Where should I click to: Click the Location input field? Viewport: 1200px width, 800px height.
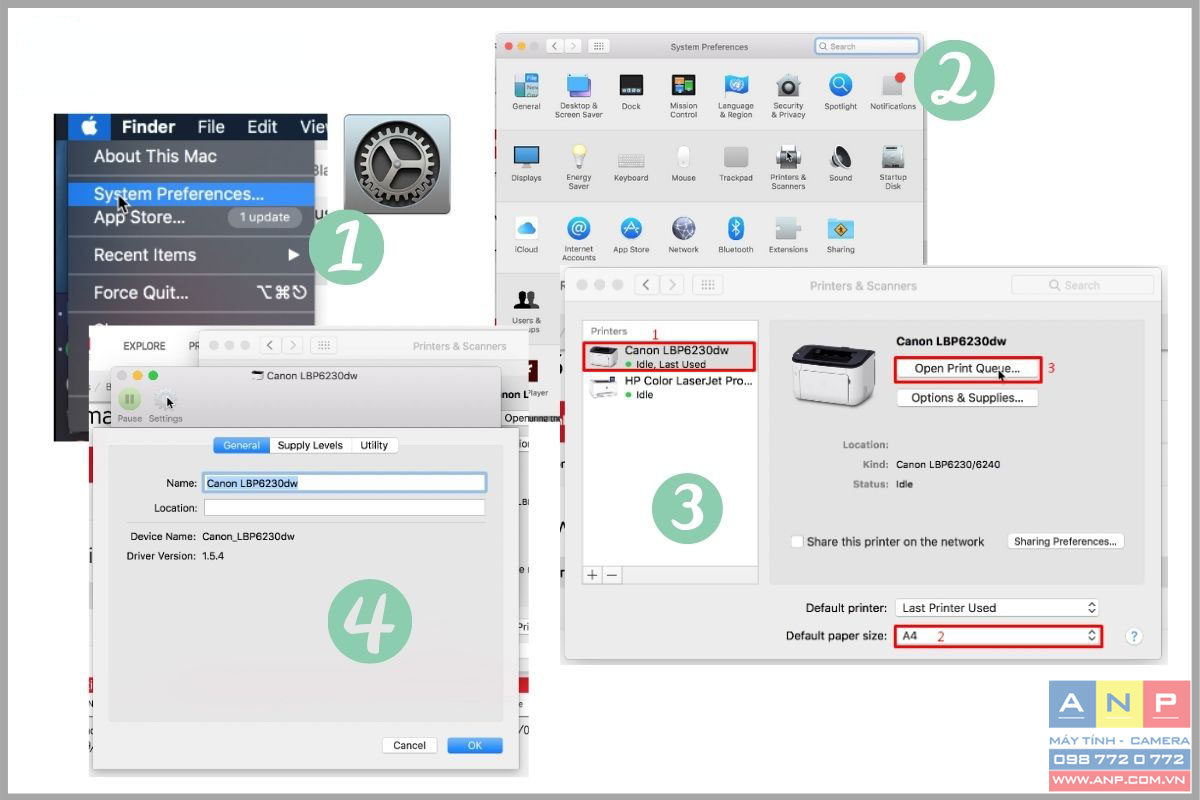pyautogui.click(x=345, y=508)
